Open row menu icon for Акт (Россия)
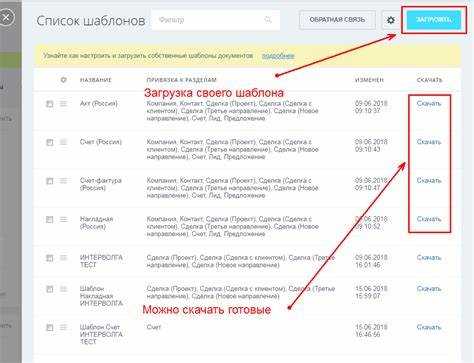 [63, 104]
